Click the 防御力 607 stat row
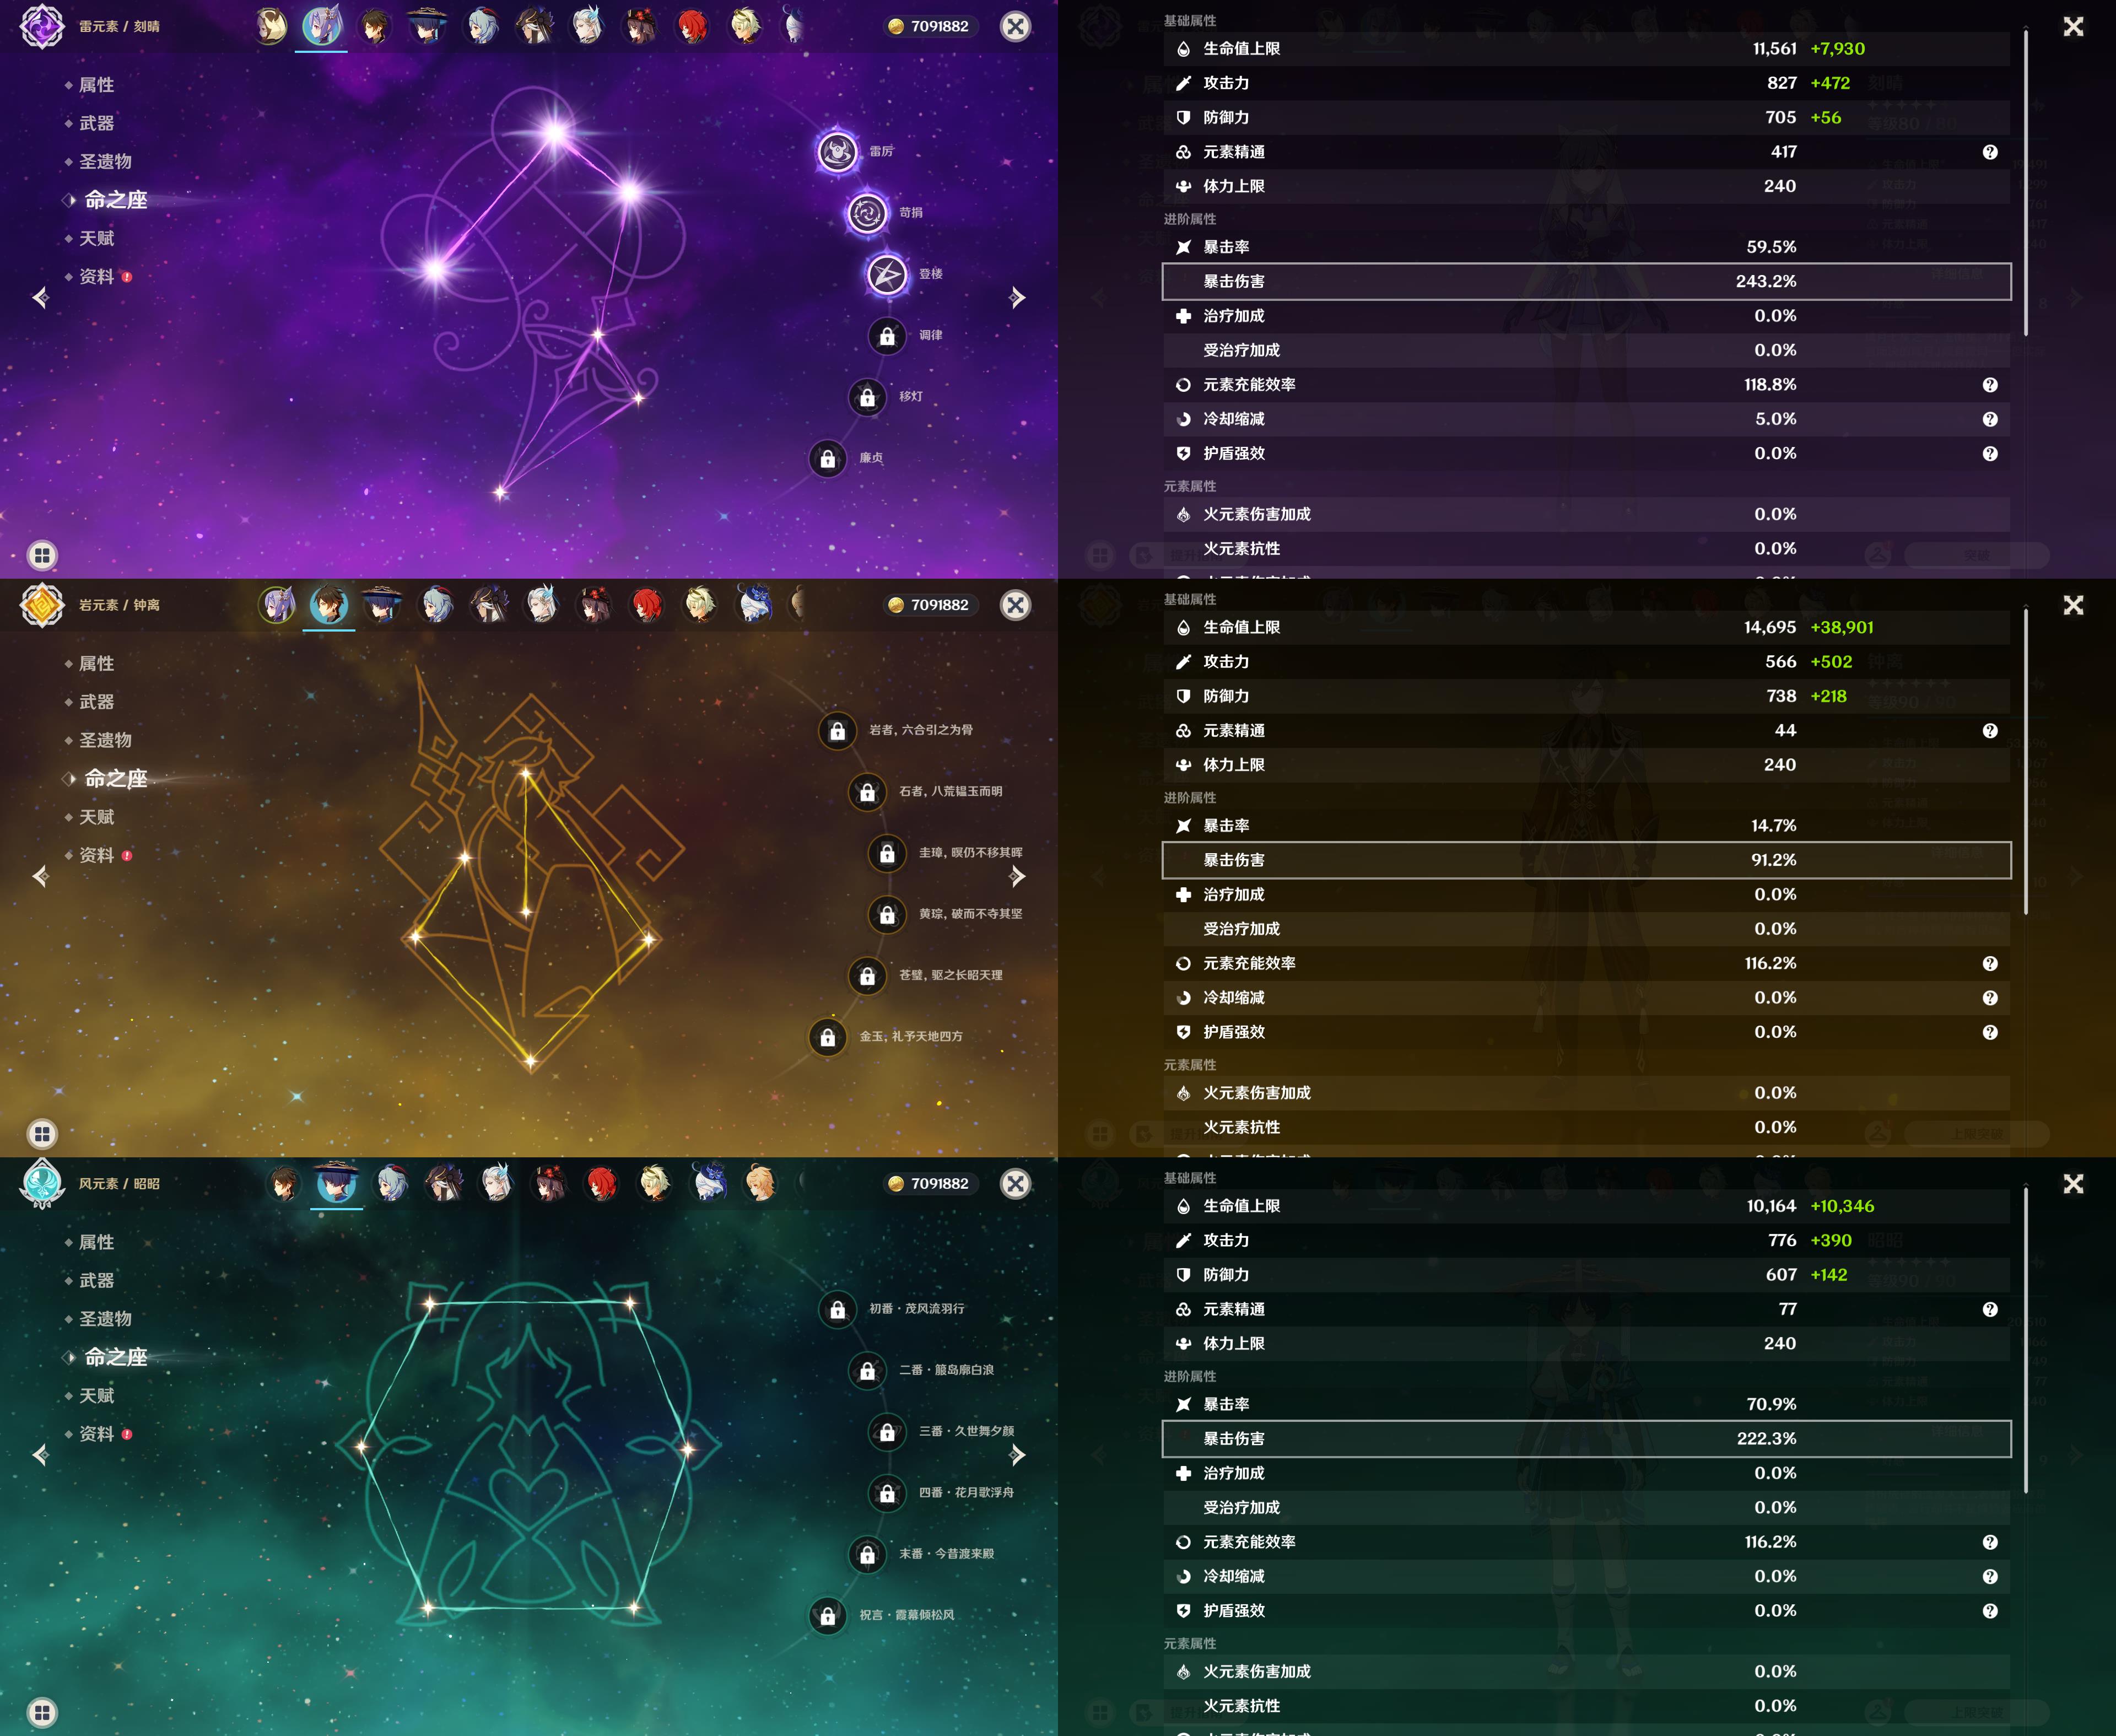Viewport: 2116px width, 1736px height. pos(1586,1275)
